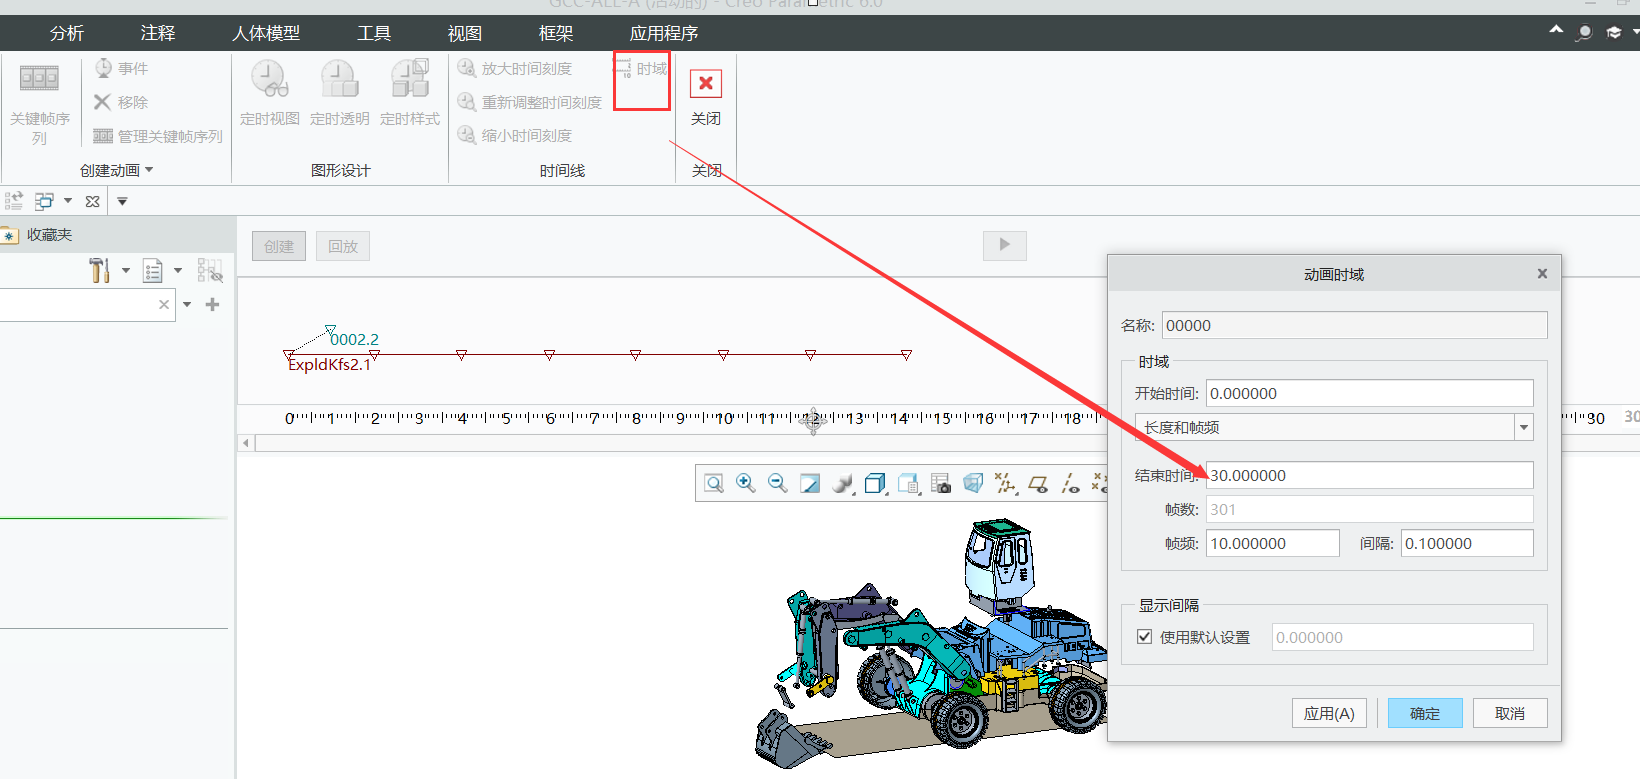Click 缩小时间刻度 zoom out timeline
This screenshot has width=1640, height=779.
(x=515, y=135)
